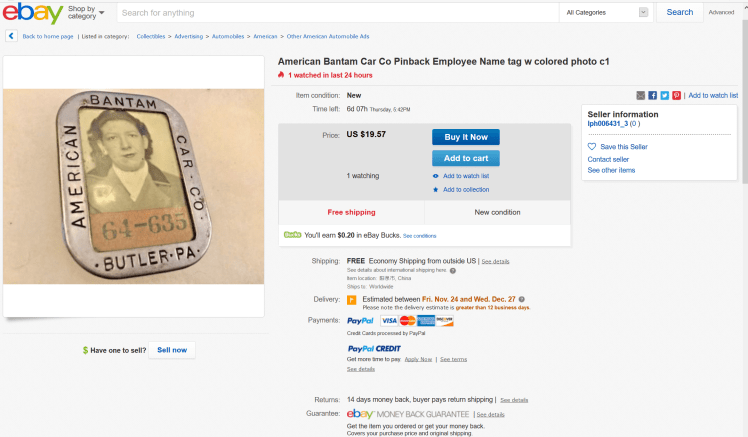Click the eye icon for watch list
748x437 pixels.
[436, 176]
